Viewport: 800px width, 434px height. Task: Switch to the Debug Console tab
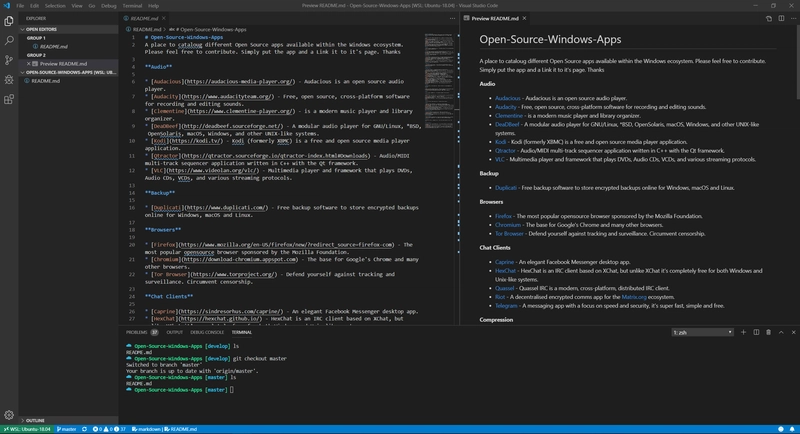click(207, 333)
